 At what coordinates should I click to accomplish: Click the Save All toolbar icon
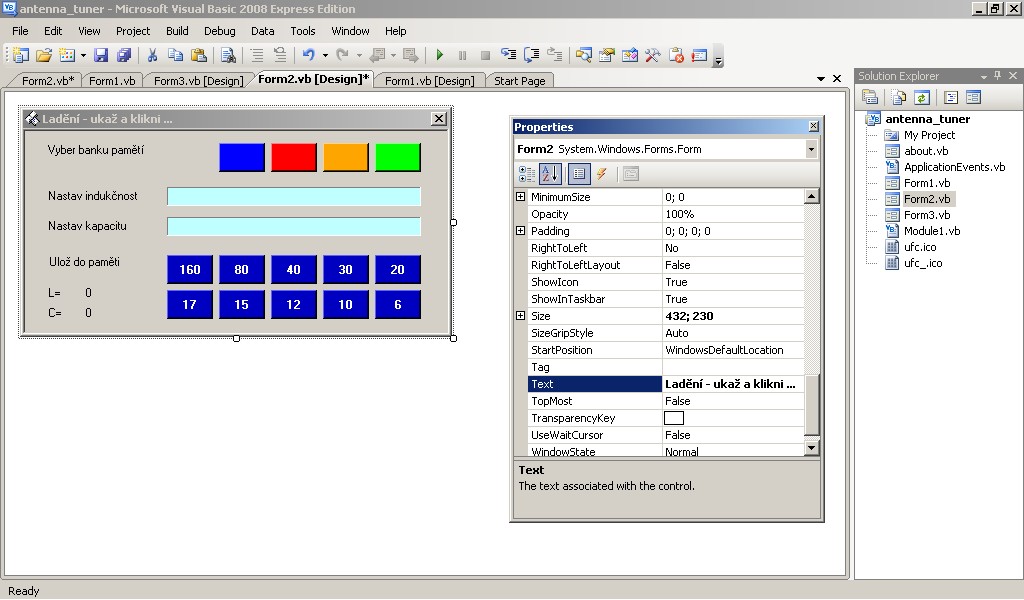(x=124, y=56)
